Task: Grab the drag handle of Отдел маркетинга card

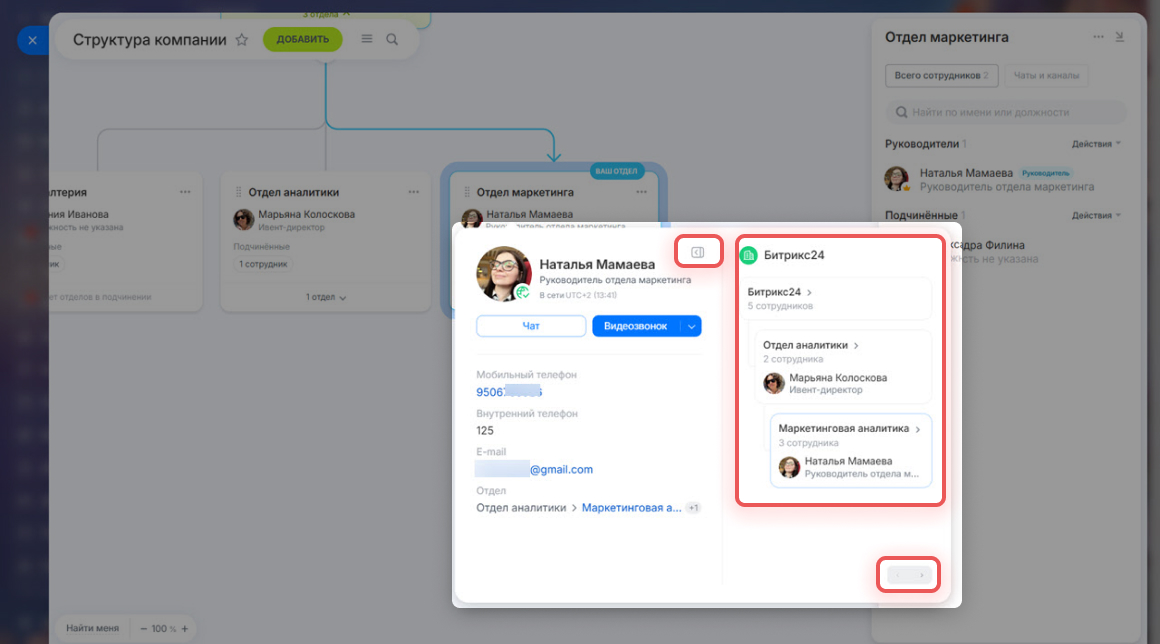Action: [x=467, y=192]
